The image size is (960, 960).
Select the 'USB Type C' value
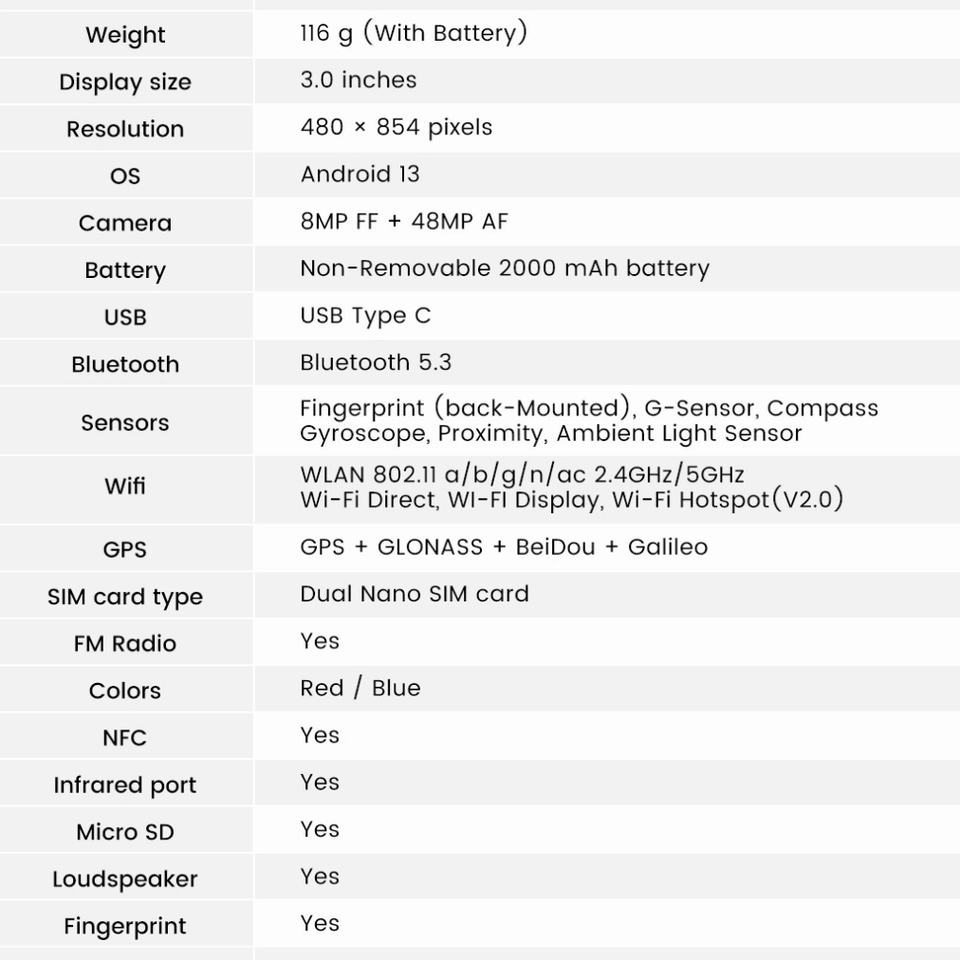pos(365,316)
